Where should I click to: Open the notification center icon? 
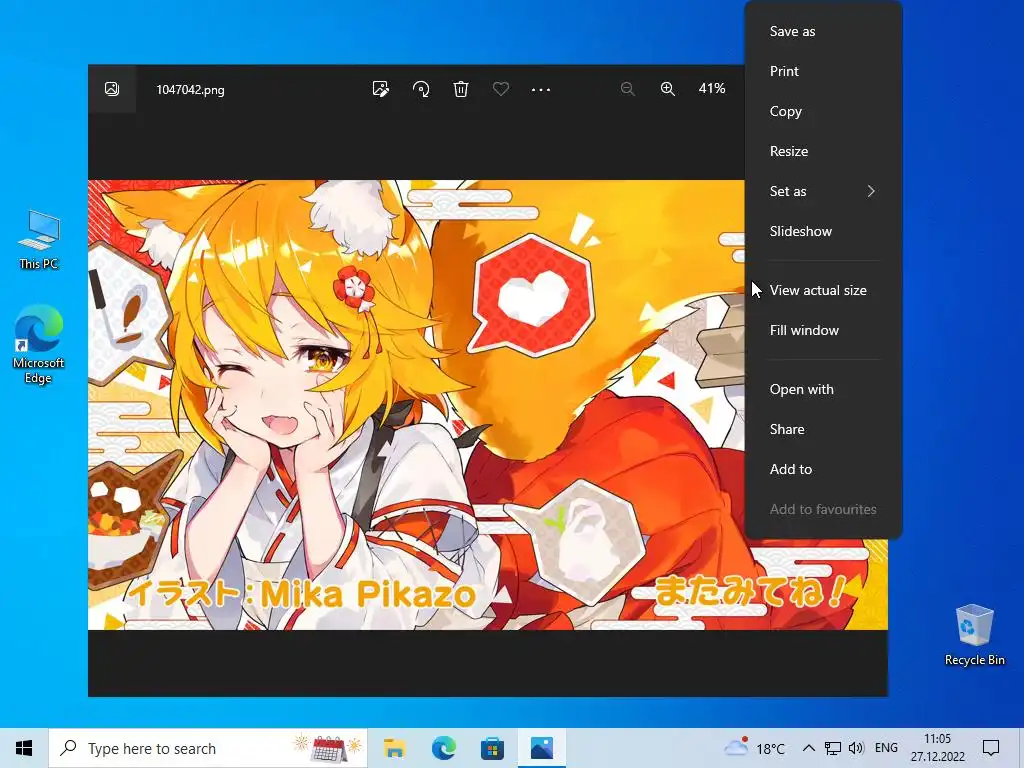991,748
